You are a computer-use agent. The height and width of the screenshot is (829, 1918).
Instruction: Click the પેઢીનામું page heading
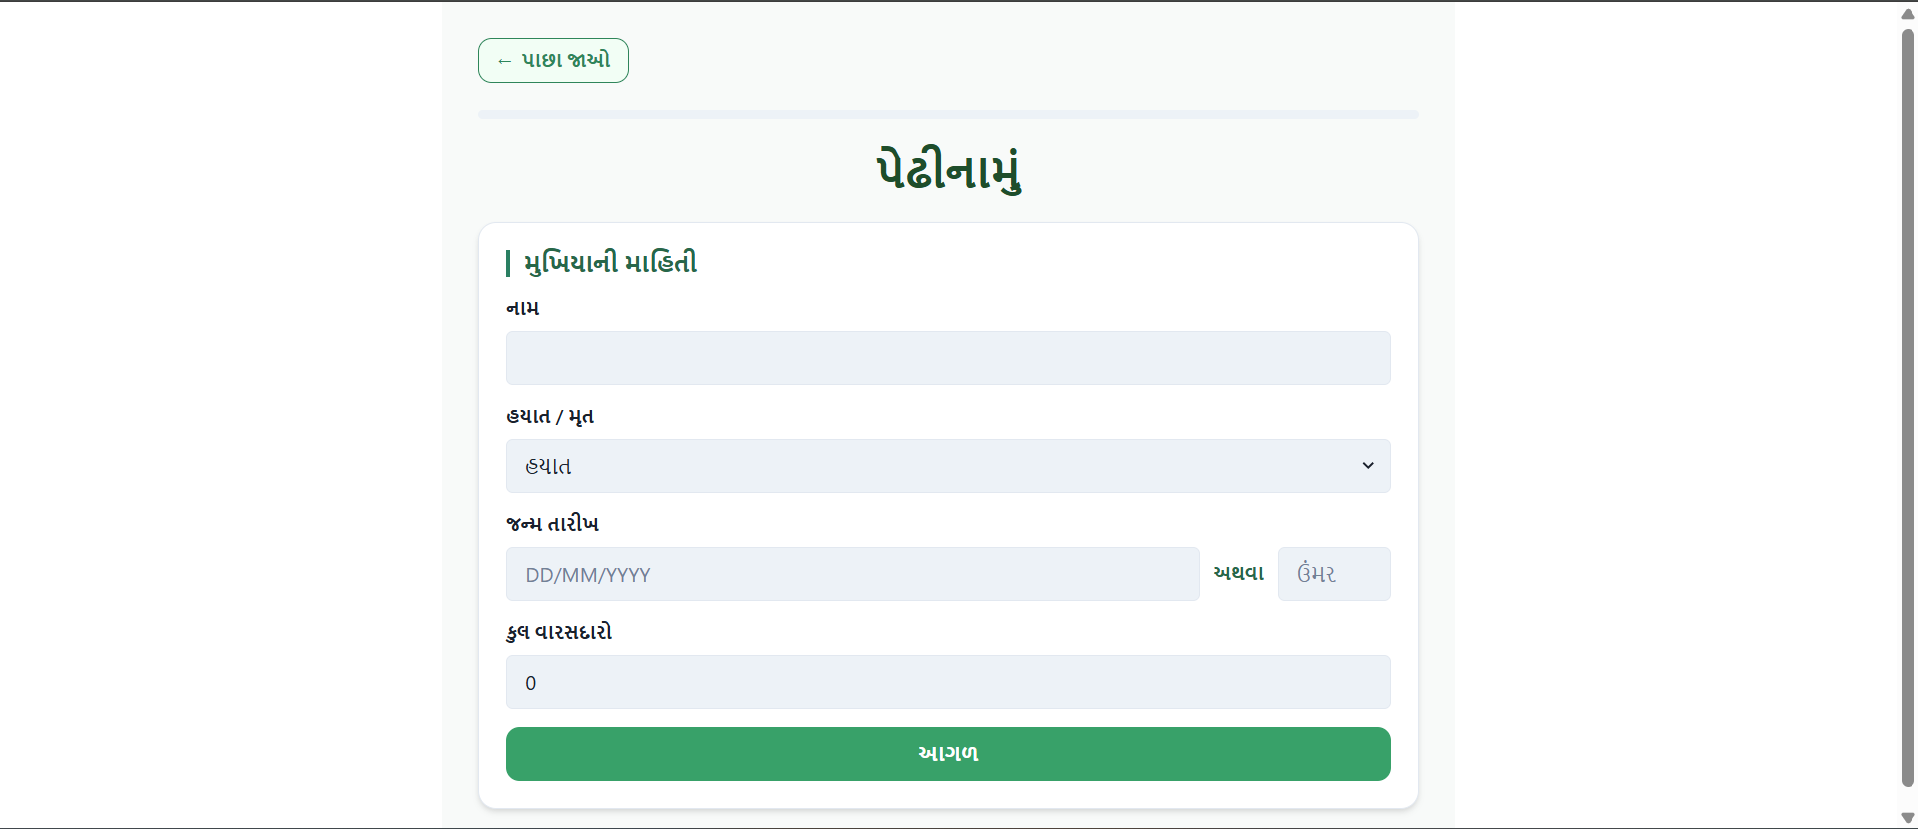coord(948,169)
